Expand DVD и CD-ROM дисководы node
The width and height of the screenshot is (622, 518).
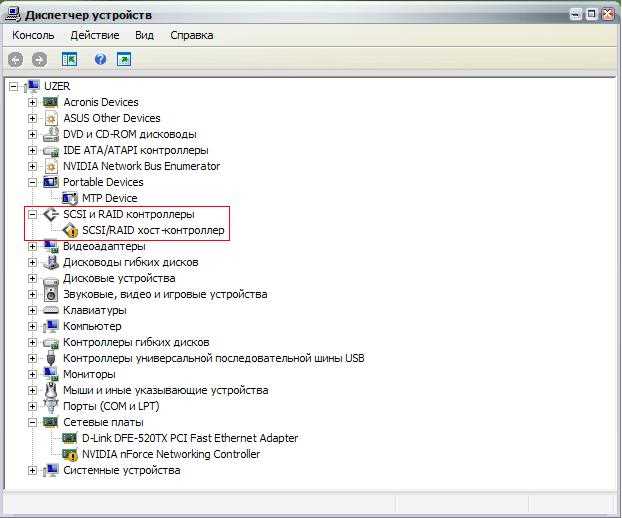tap(33, 134)
